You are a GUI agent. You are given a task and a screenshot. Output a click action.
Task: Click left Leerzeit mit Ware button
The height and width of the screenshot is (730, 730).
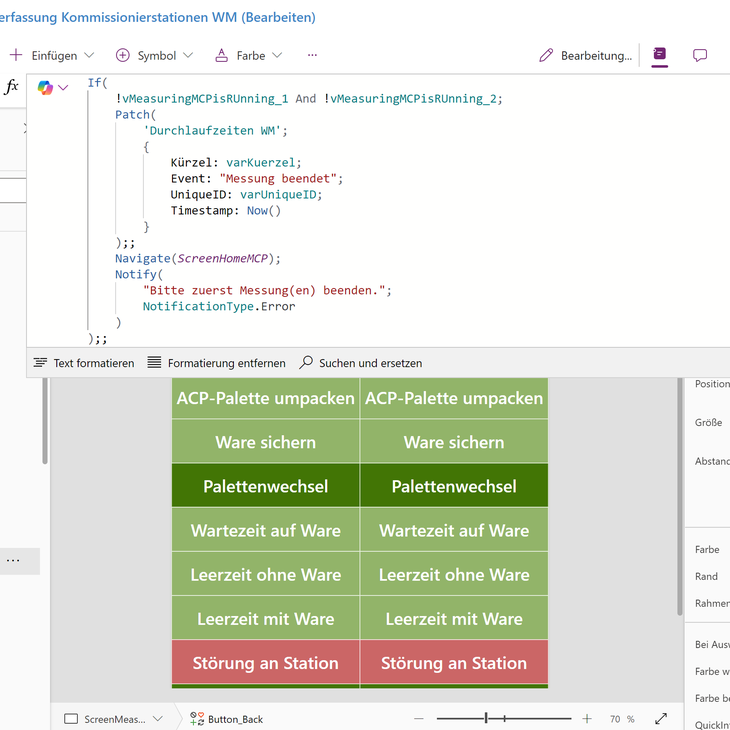click(x=265, y=618)
